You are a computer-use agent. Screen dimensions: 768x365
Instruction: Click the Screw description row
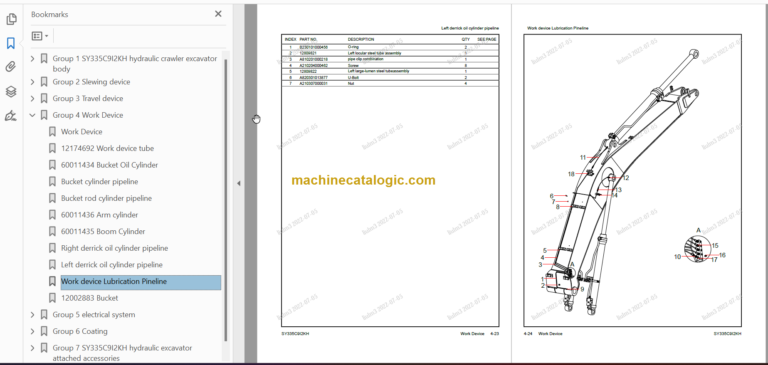352,65
